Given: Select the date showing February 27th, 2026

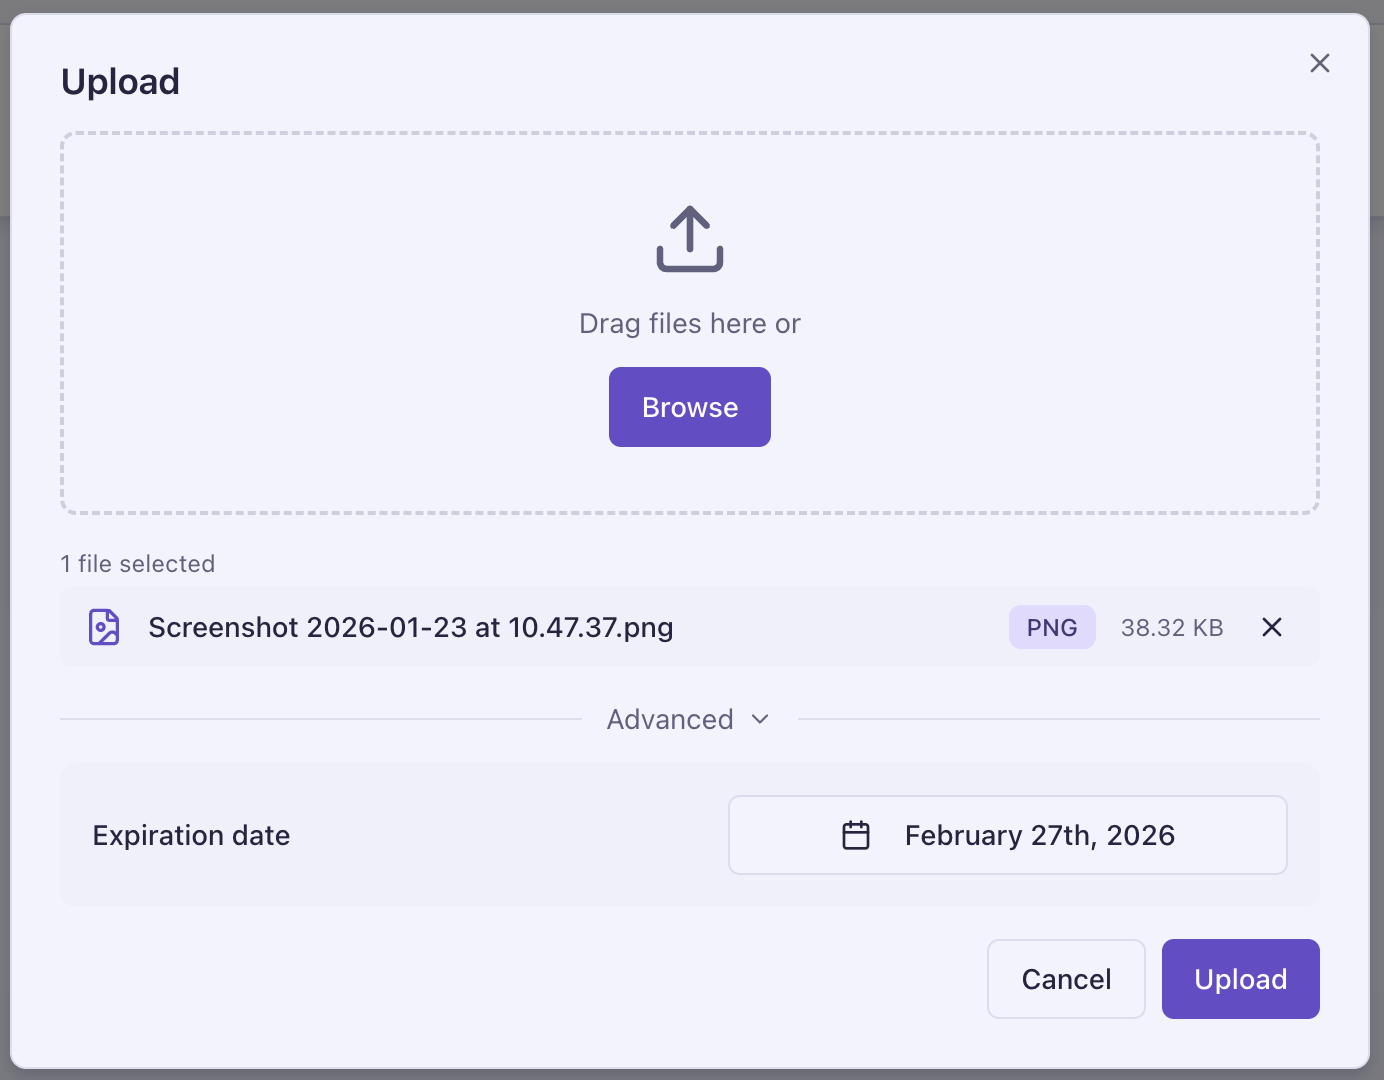Looking at the screenshot, I should [1040, 835].
